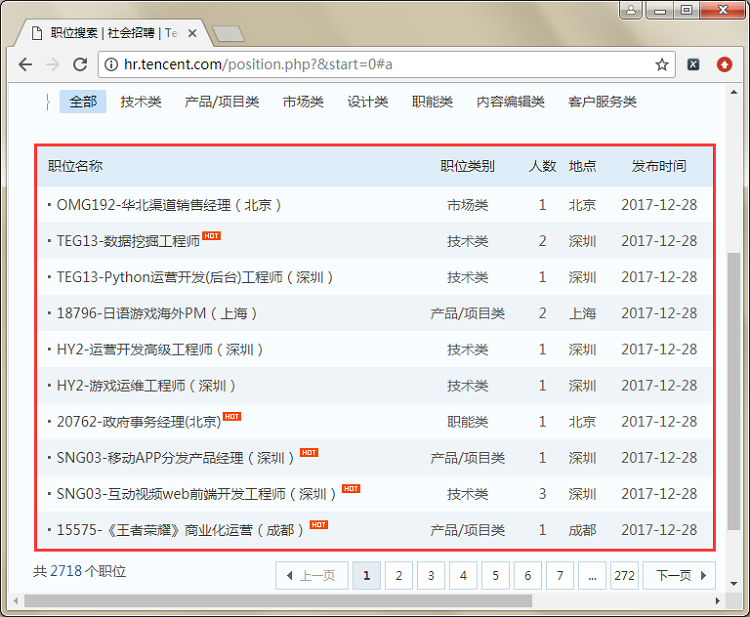
Task: Open a new tab button
Action: coord(229,33)
